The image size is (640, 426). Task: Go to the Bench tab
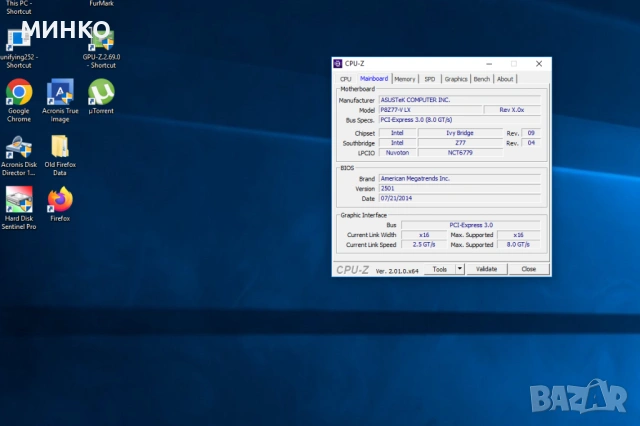[x=482, y=79]
